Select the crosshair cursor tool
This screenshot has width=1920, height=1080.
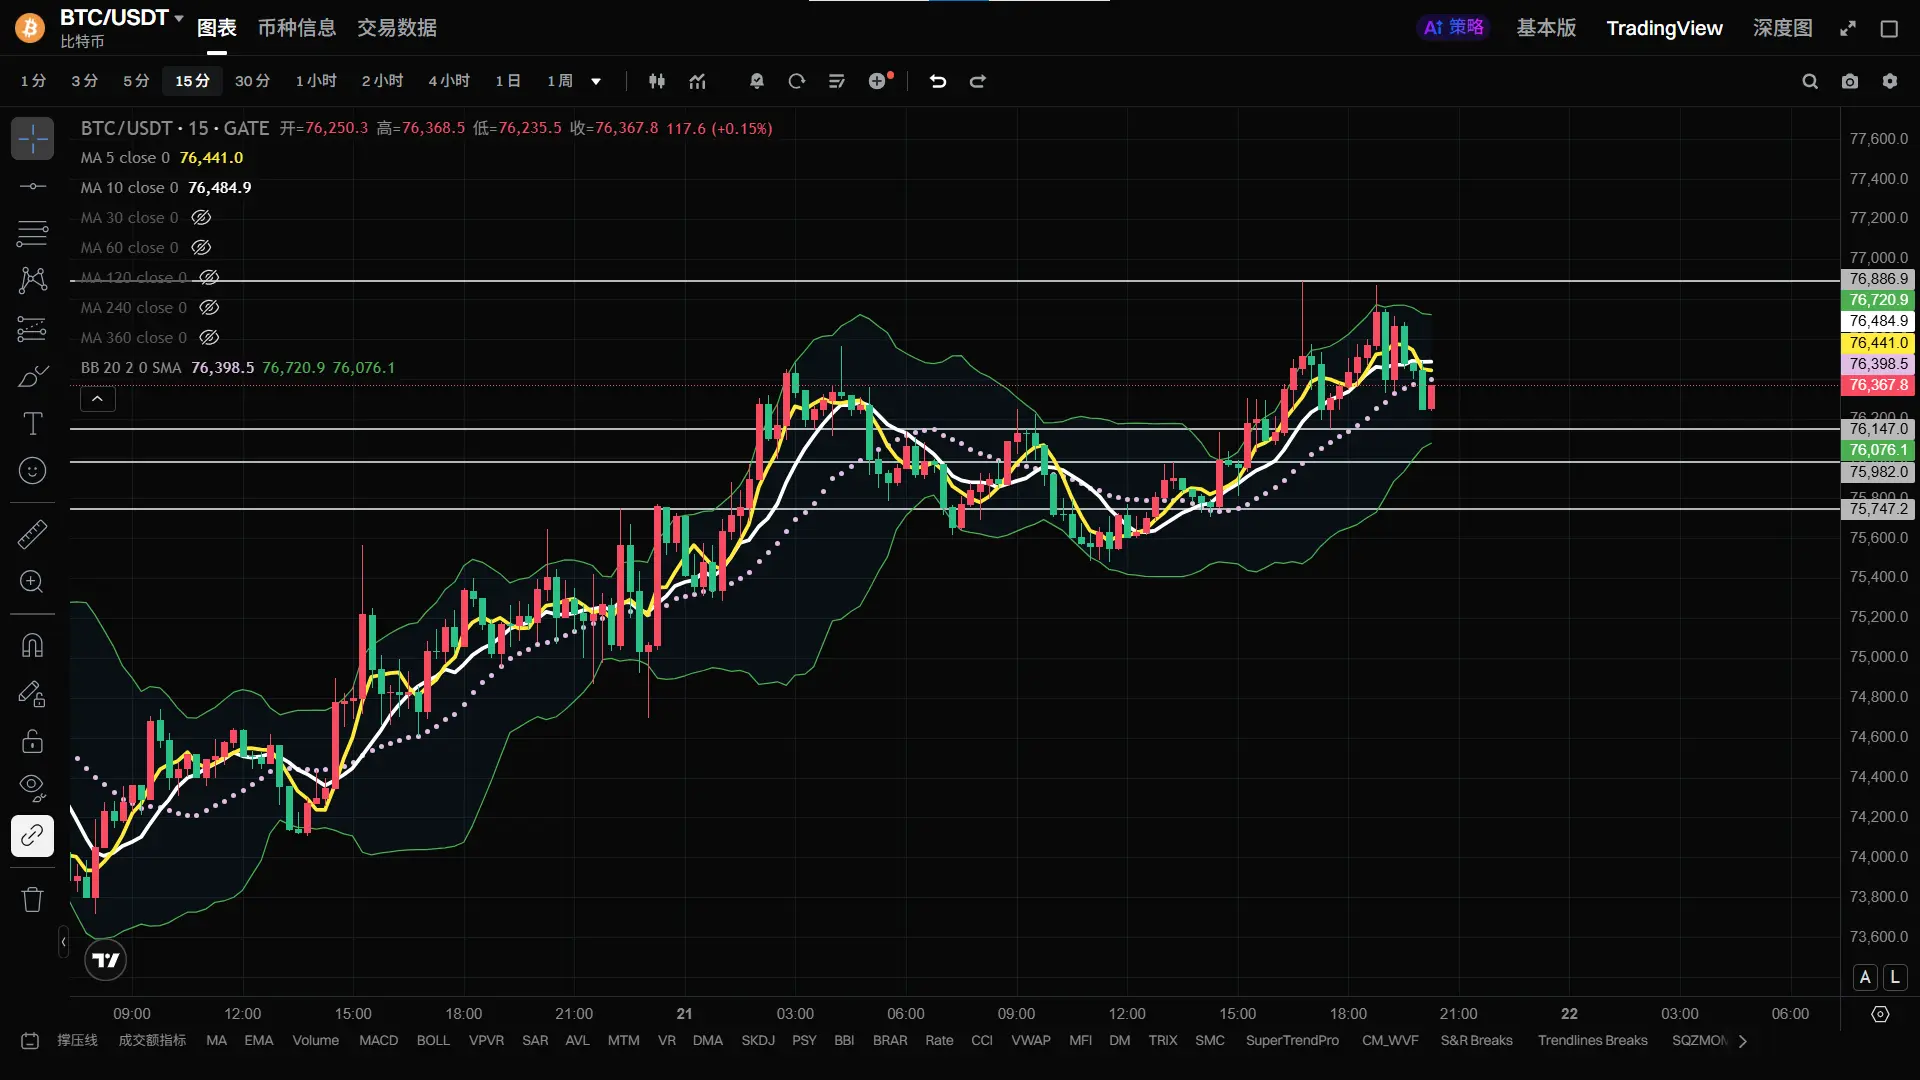coord(32,139)
